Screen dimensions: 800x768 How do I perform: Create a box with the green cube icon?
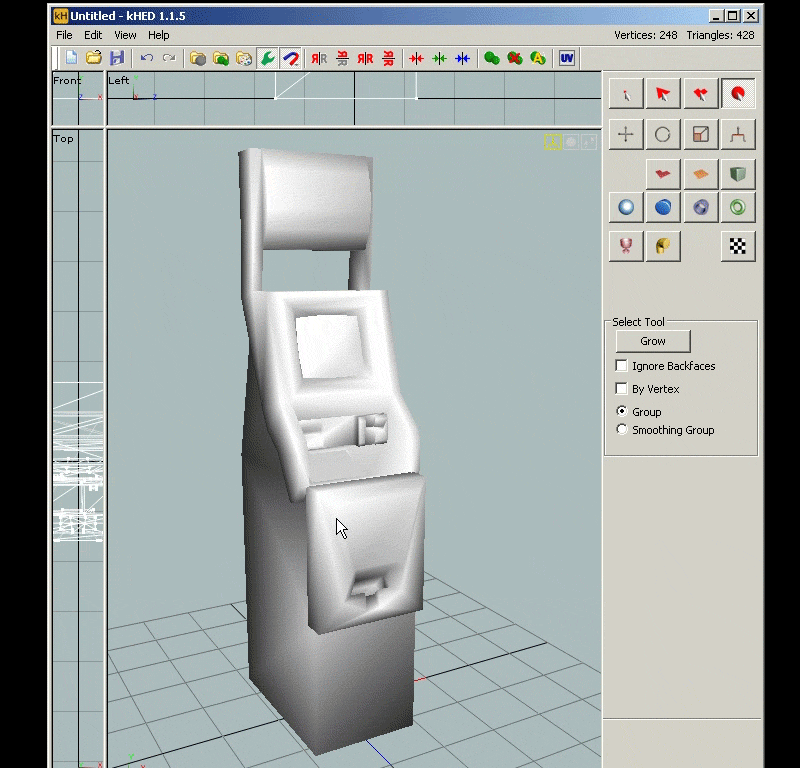738,175
